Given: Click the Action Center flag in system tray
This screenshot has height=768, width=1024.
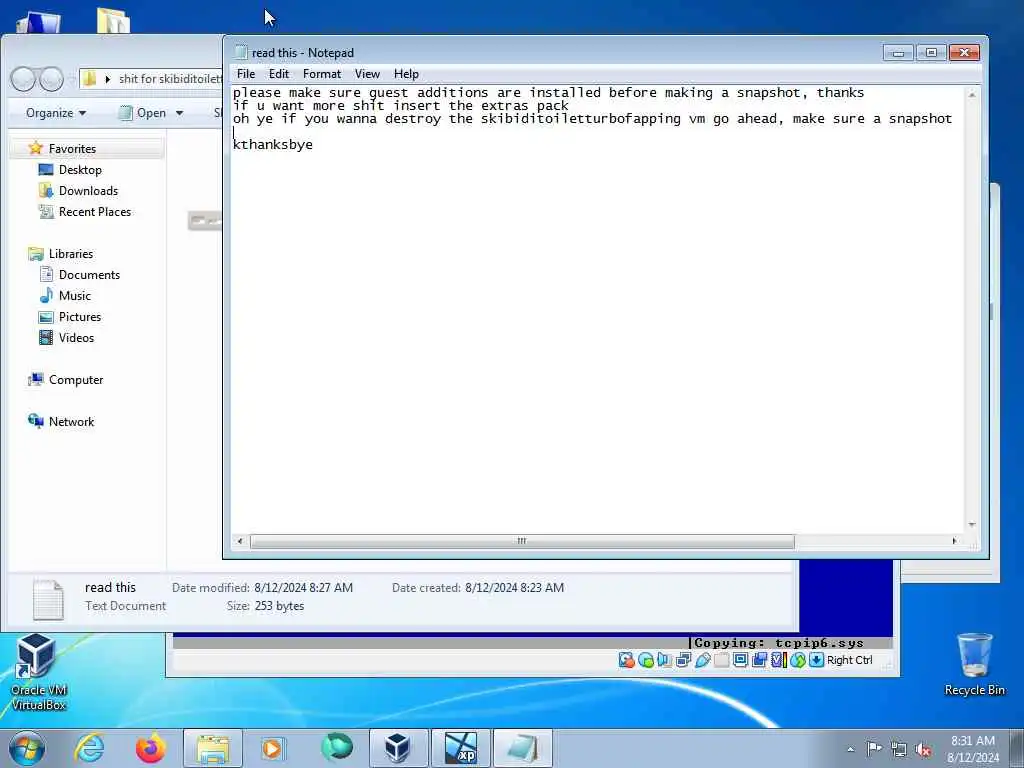Looking at the screenshot, I should pos(874,749).
